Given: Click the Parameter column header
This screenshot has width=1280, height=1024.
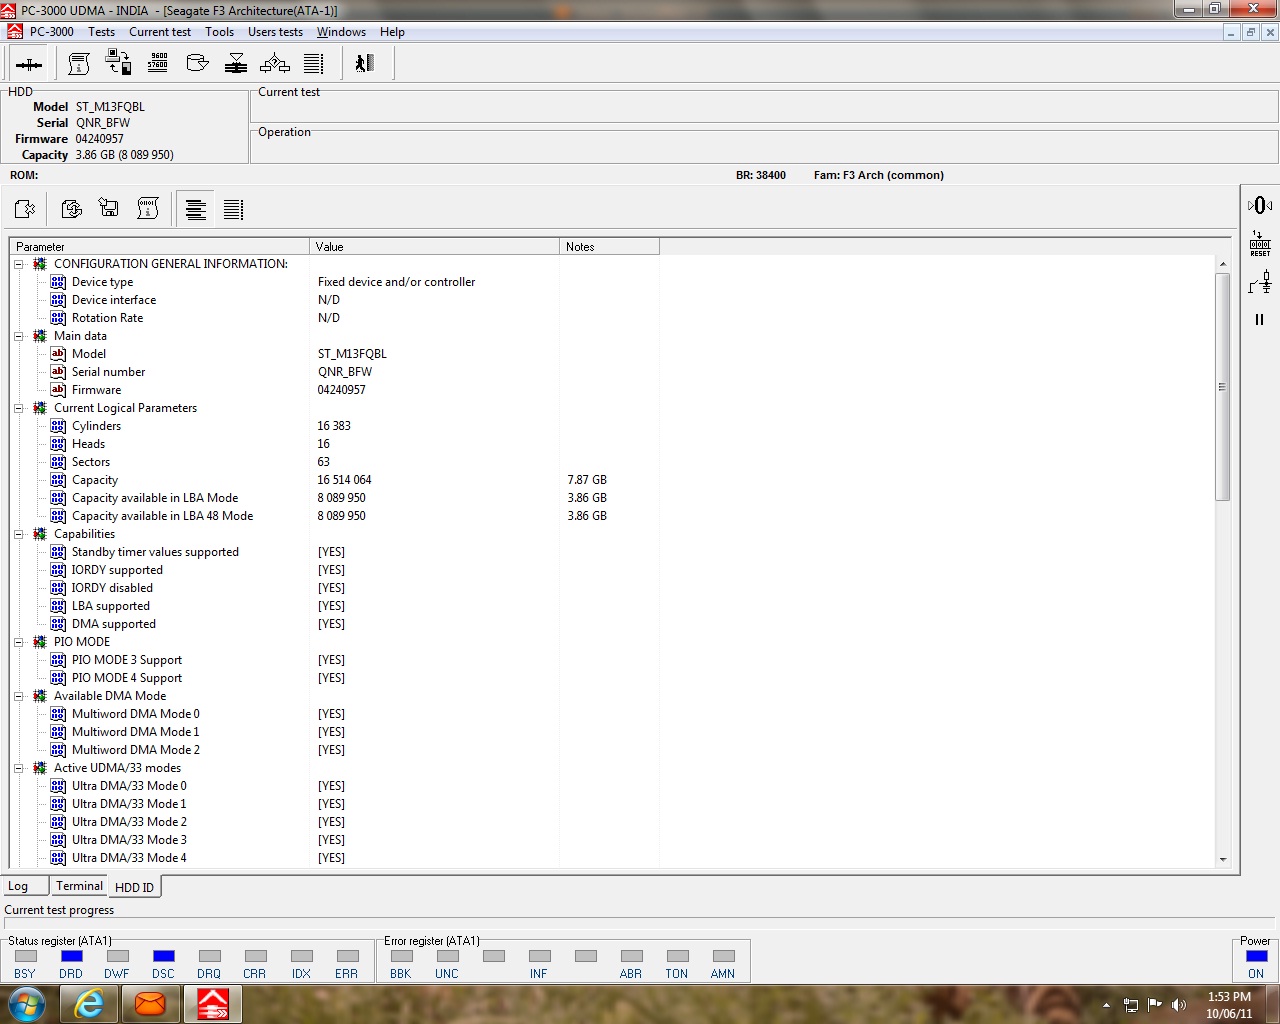Looking at the screenshot, I should point(160,246).
